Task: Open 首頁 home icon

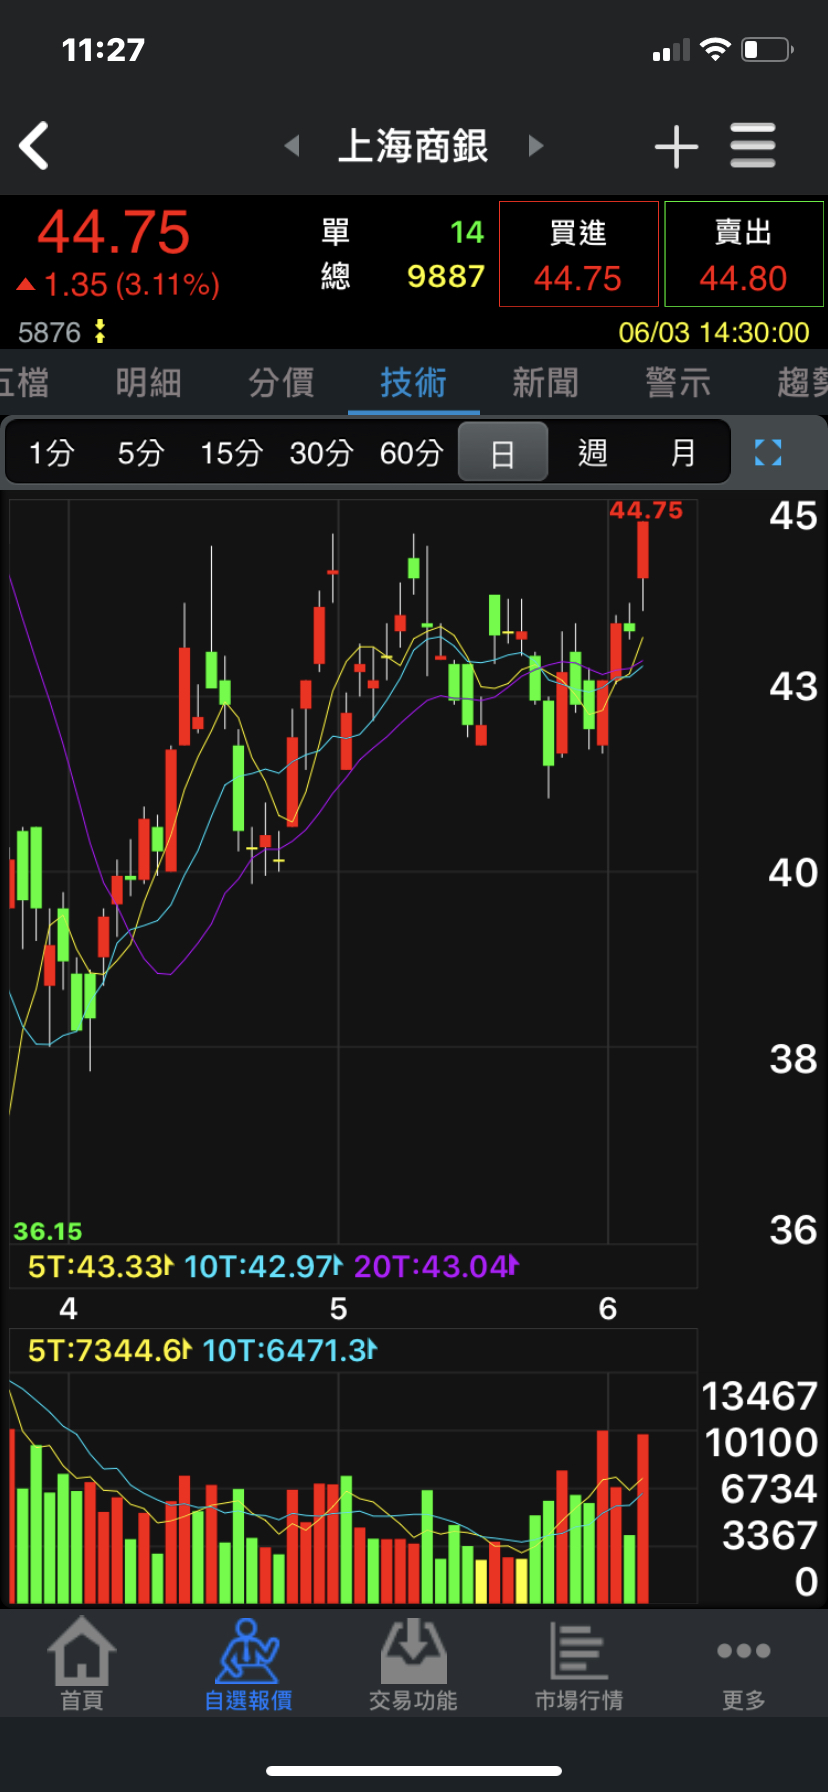Action: [82, 1664]
